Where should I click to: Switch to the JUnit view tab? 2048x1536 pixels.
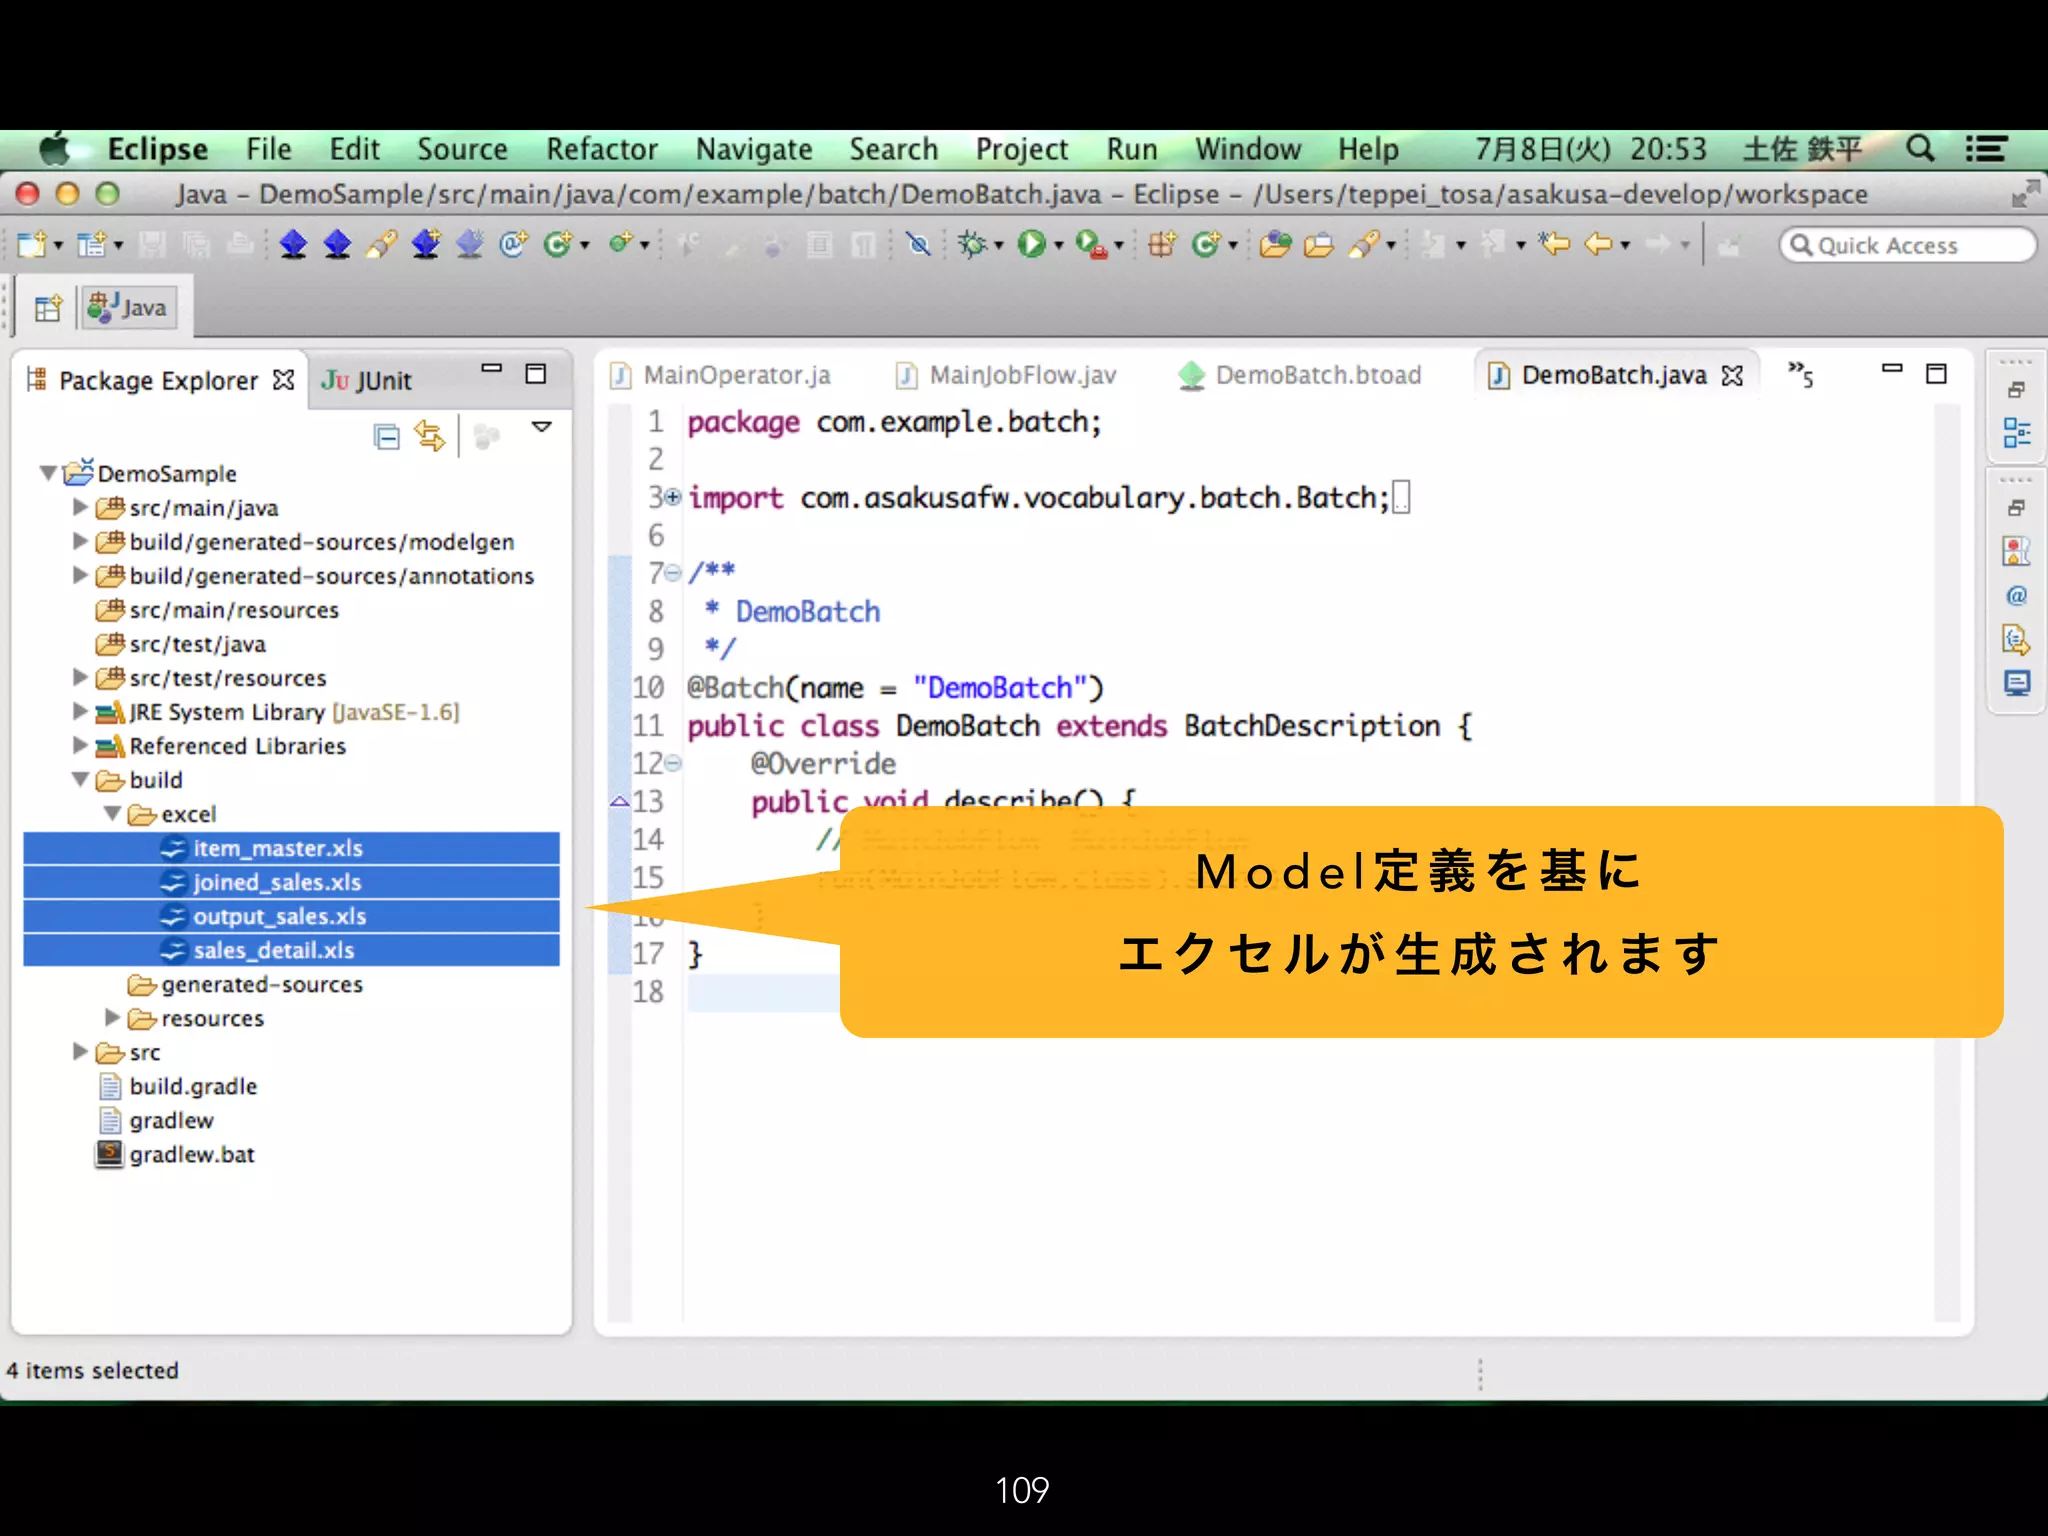point(367,381)
